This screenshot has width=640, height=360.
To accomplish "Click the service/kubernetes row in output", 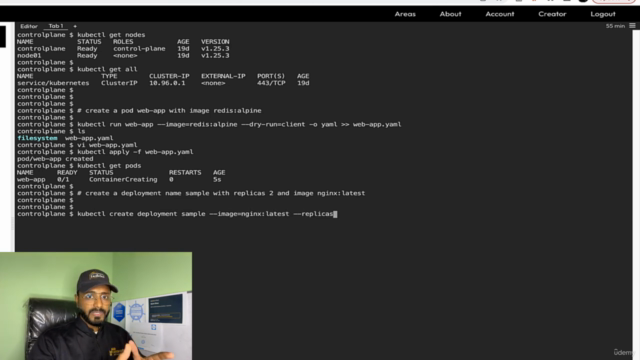I will 163,83.
